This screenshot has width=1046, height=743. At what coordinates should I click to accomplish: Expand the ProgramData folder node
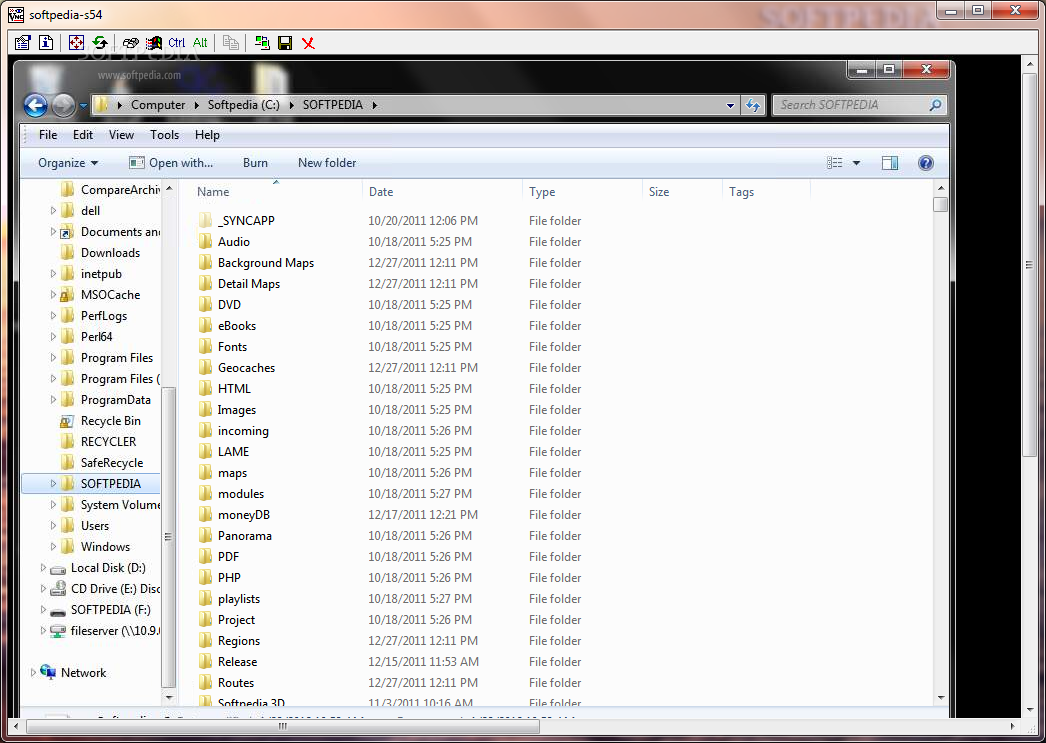click(x=53, y=400)
